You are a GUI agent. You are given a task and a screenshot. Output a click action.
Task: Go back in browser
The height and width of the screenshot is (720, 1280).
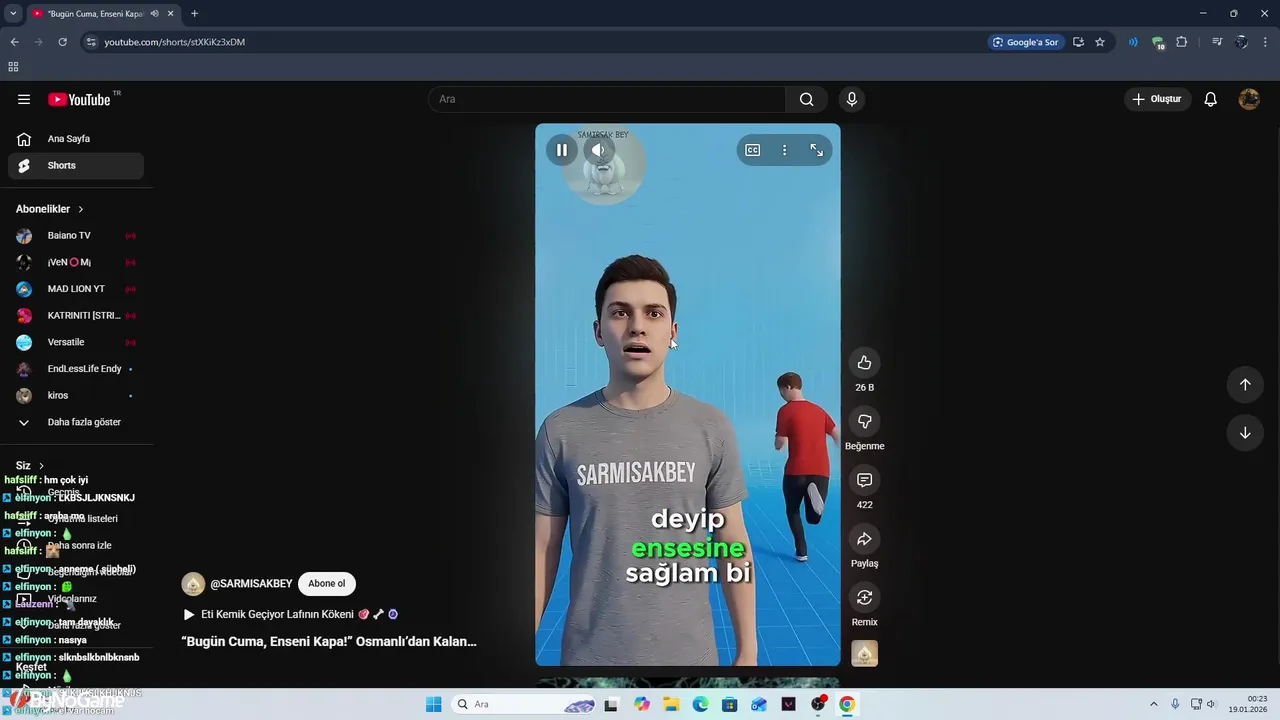coord(14,42)
